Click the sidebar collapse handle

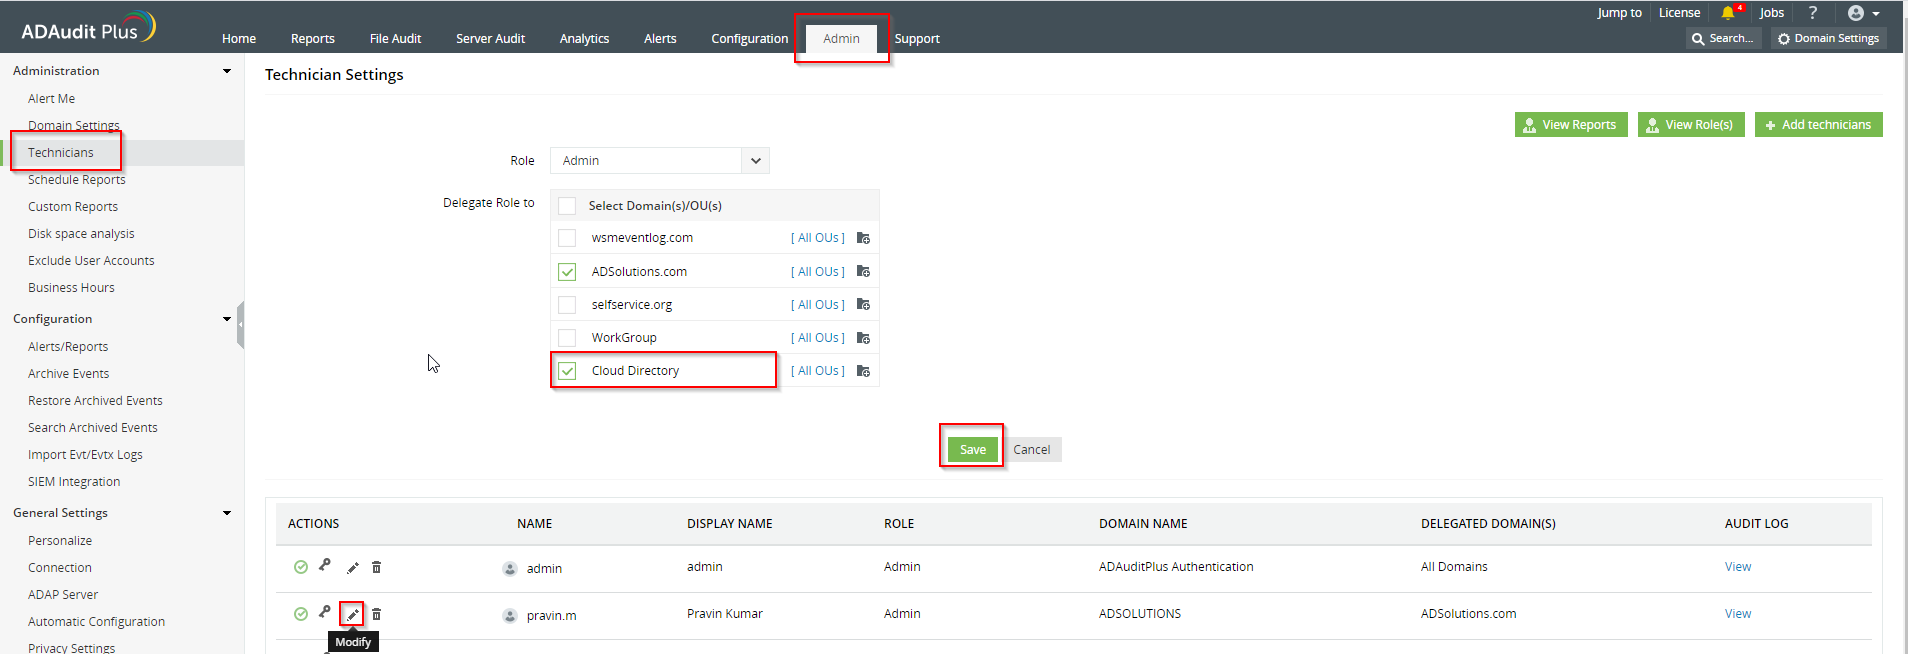240,324
